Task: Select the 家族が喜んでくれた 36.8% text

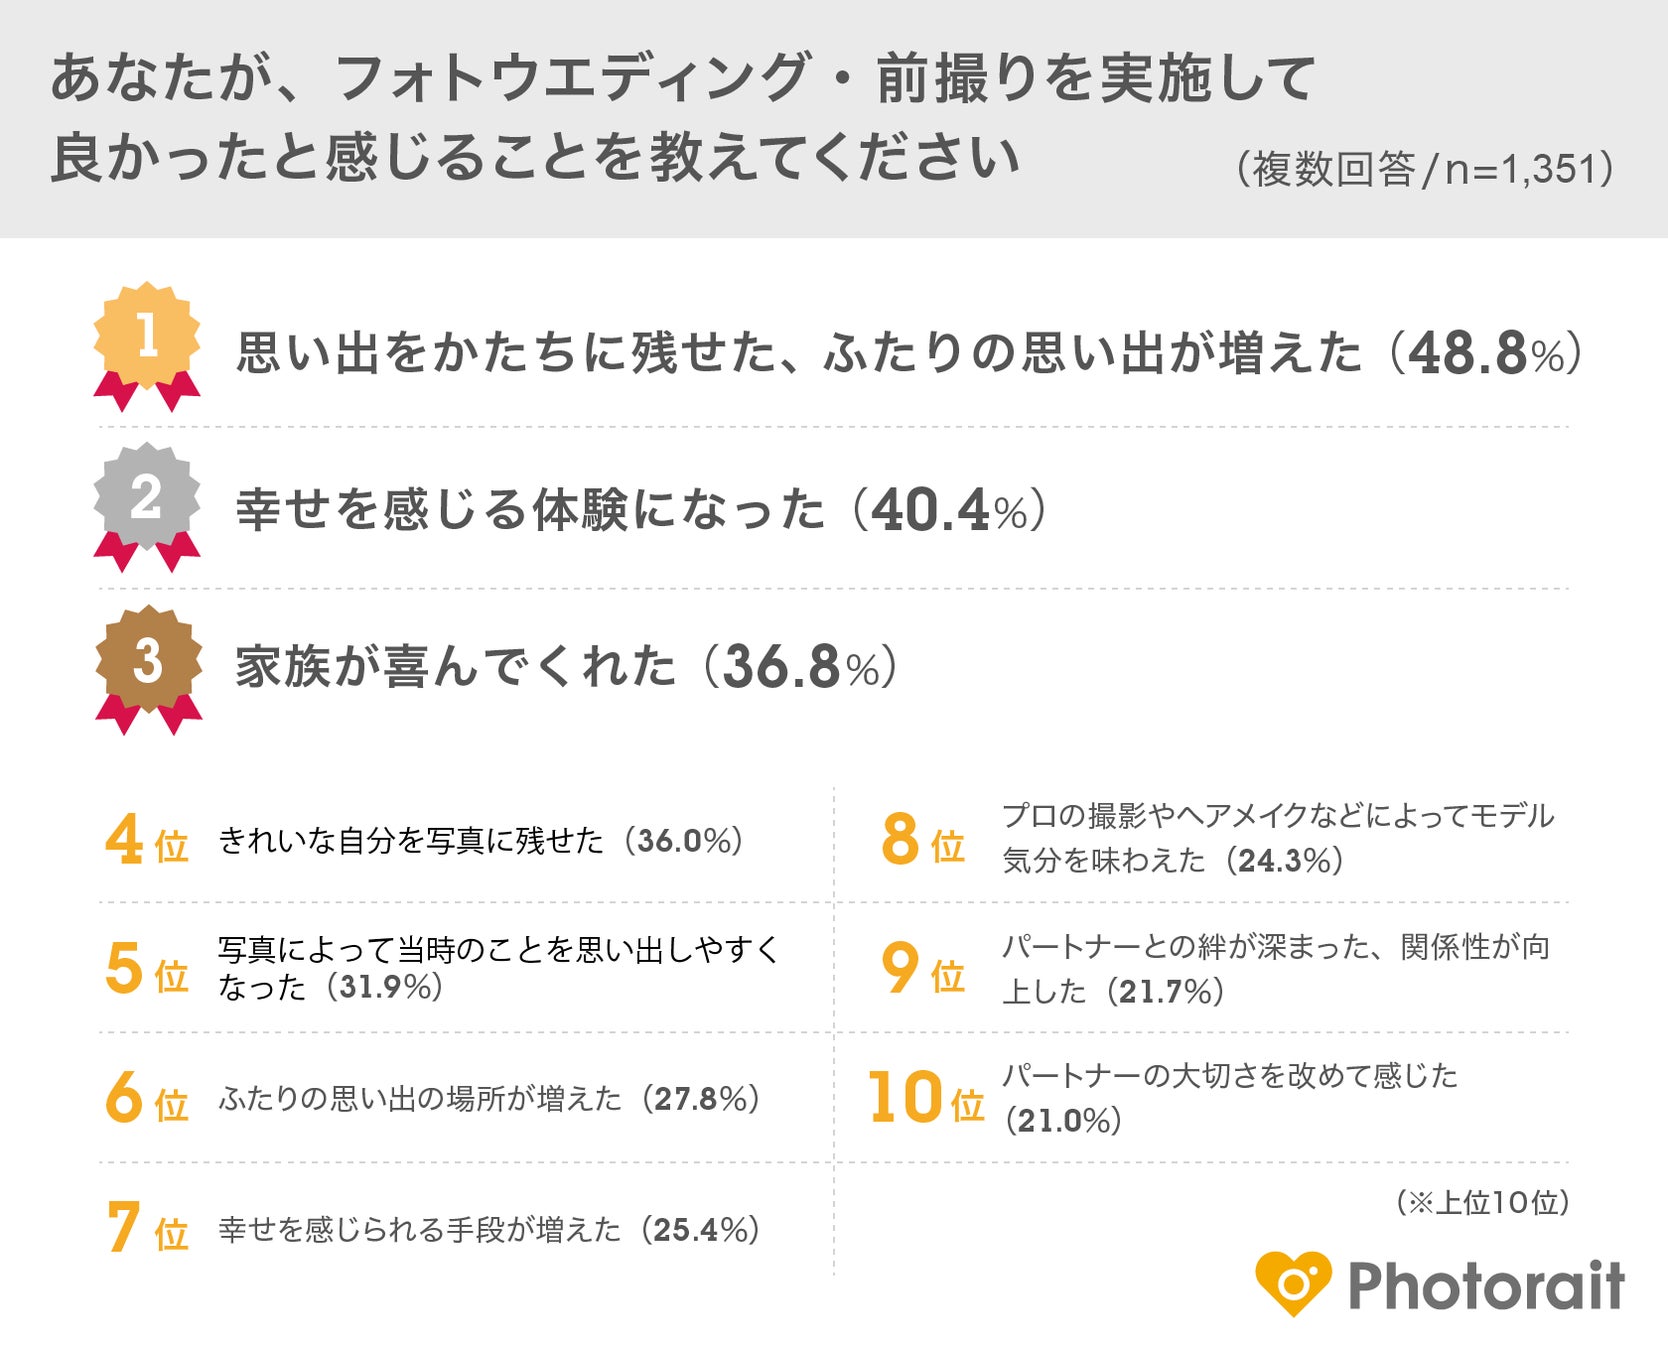Action: 566,667
